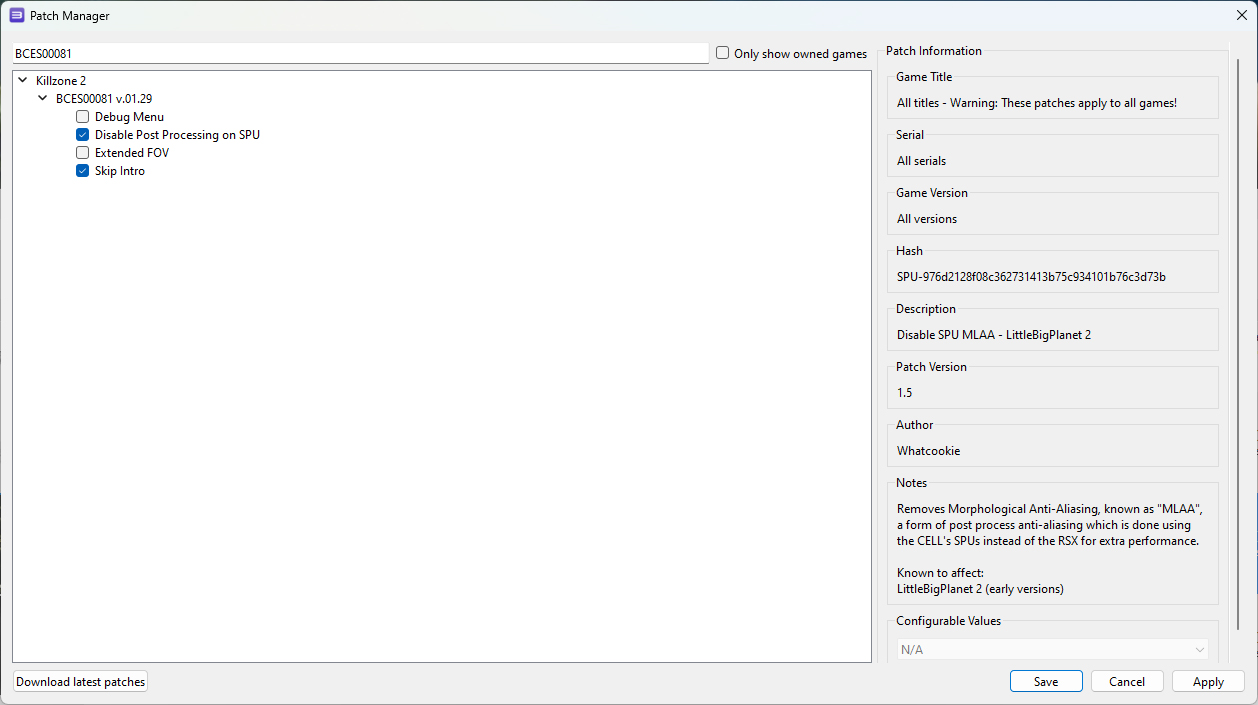Click the All serials value
The height and width of the screenshot is (705, 1258).
(921, 161)
